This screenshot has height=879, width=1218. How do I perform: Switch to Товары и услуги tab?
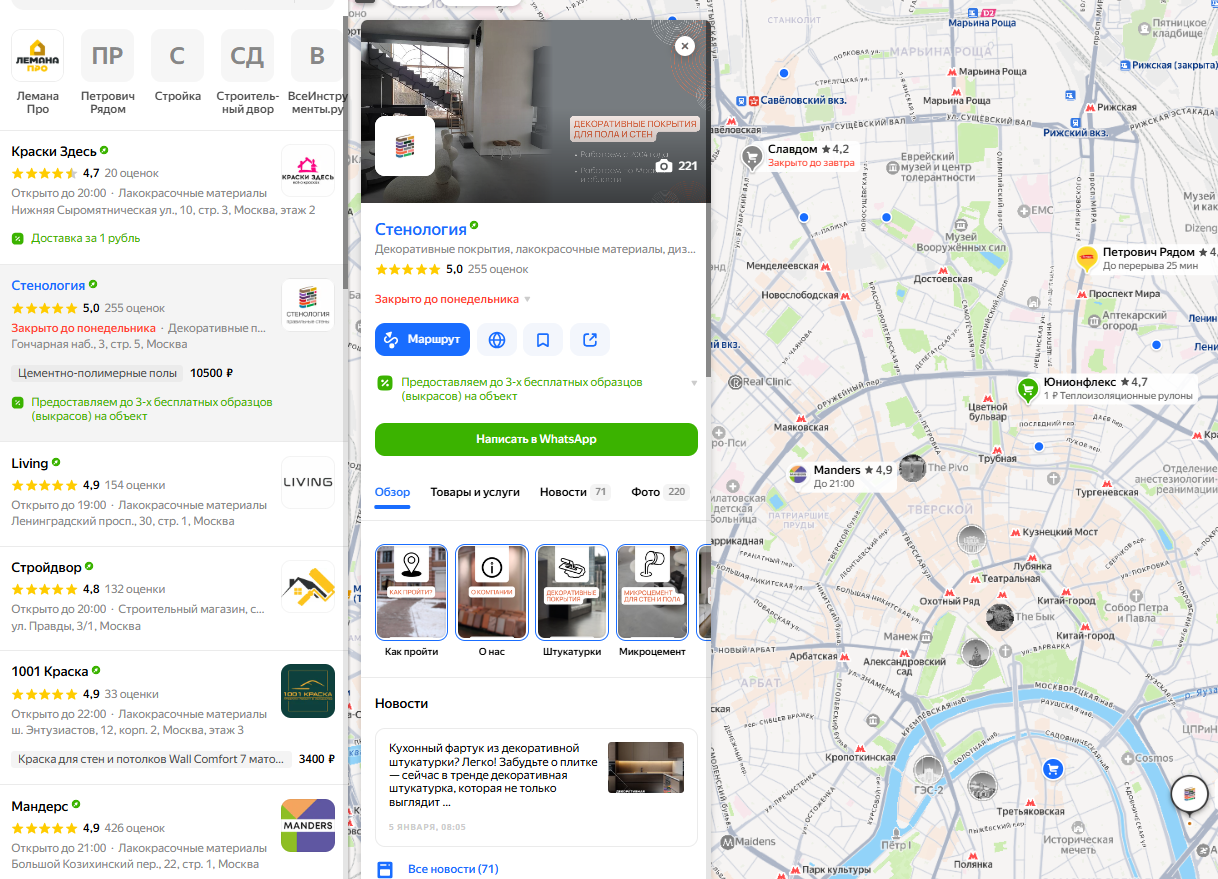pos(475,492)
